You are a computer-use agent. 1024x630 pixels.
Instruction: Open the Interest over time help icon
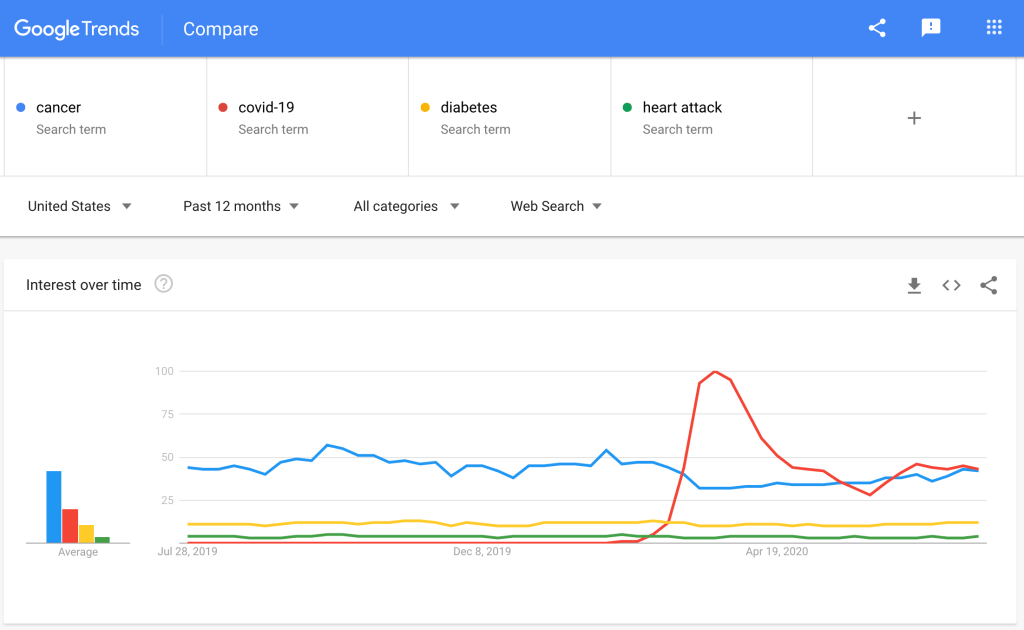click(164, 284)
